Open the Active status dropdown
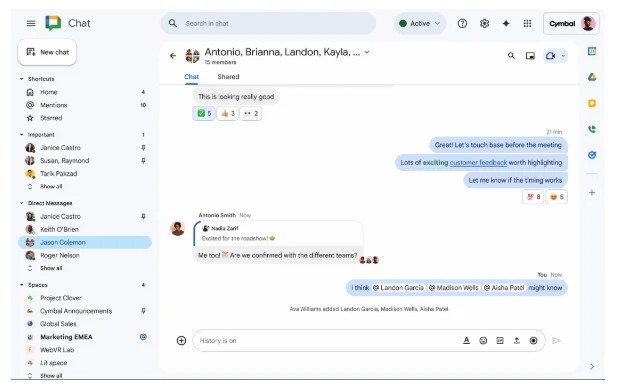Image resolution: width=626 pixels, height=392 pixels. (420, 24)
